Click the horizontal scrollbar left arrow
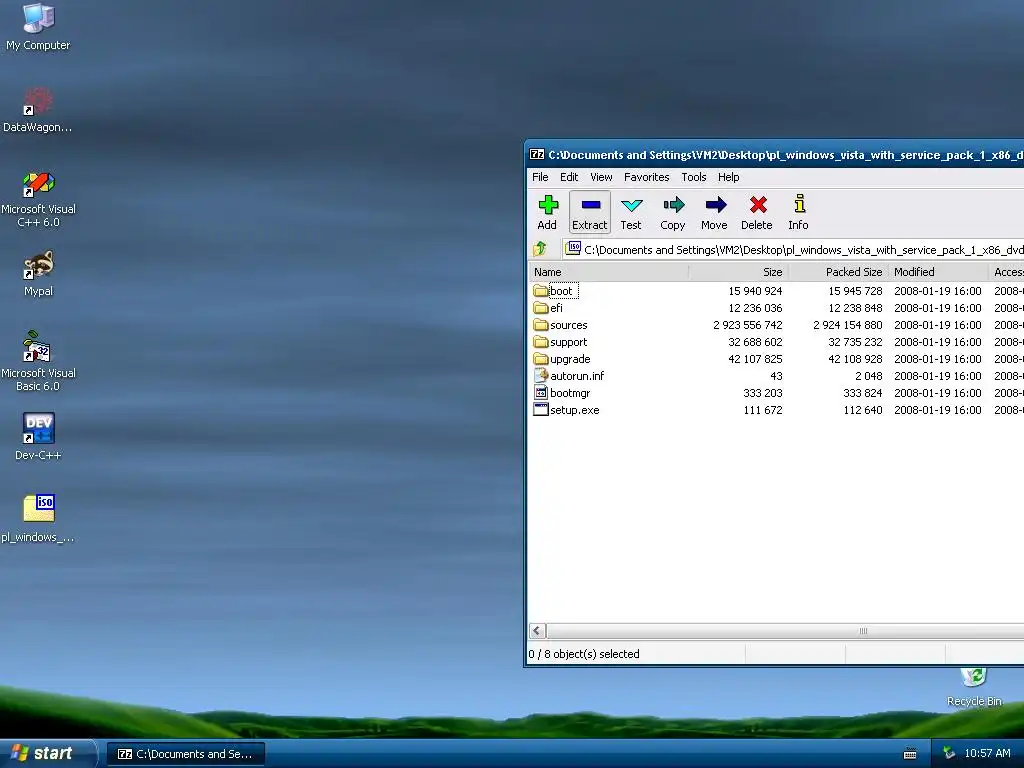Screen dimensions: 1024x768 point(537,631)
